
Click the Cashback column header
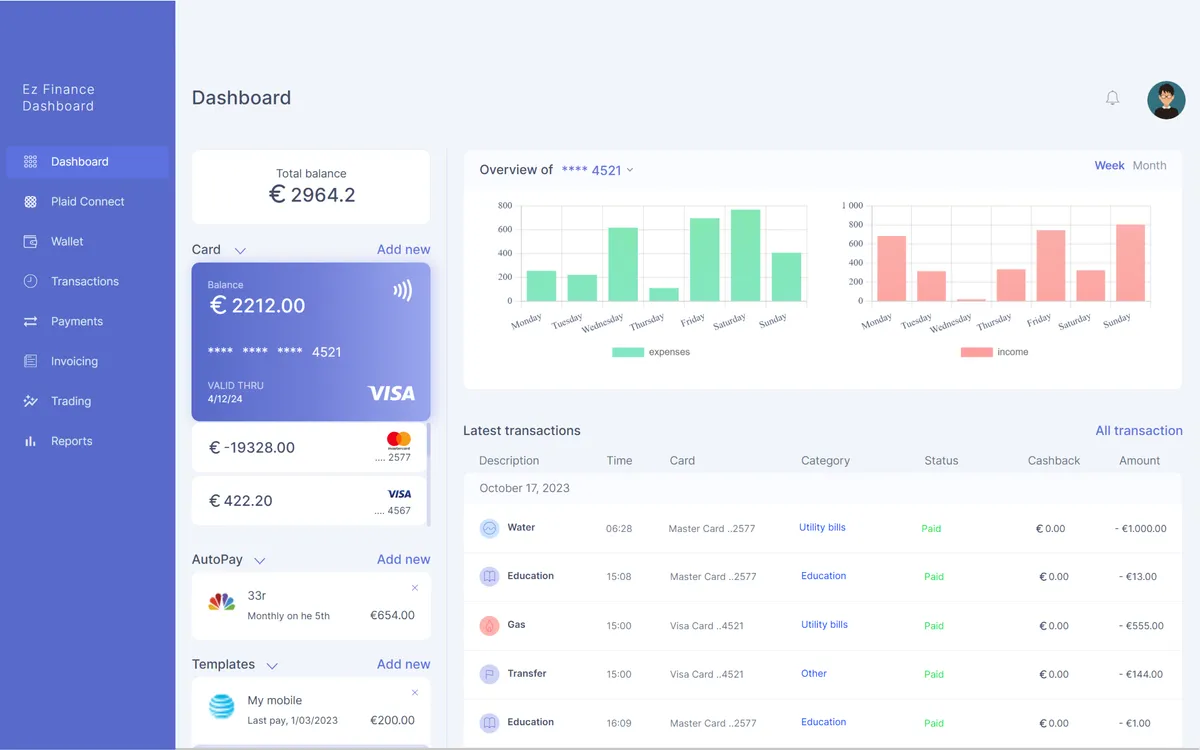[1054, 461]
